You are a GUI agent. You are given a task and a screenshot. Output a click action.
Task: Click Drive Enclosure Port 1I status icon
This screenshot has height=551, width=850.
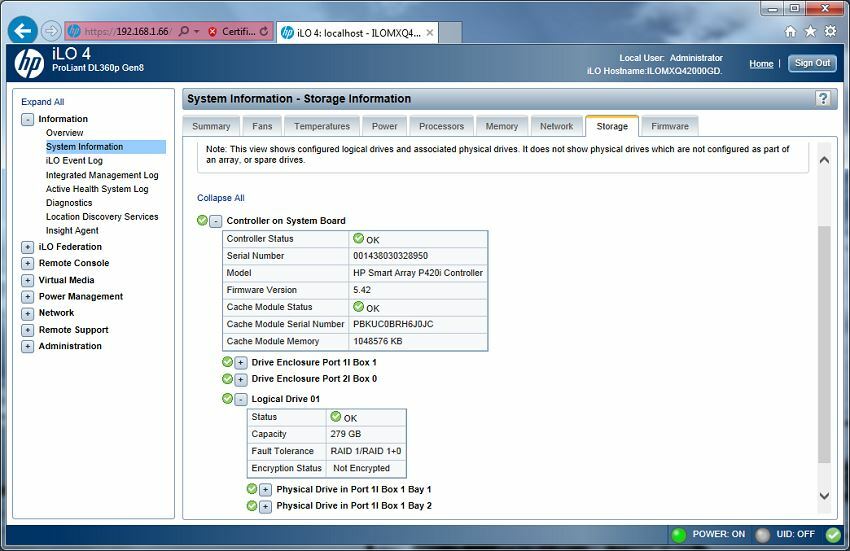[227, 362]
